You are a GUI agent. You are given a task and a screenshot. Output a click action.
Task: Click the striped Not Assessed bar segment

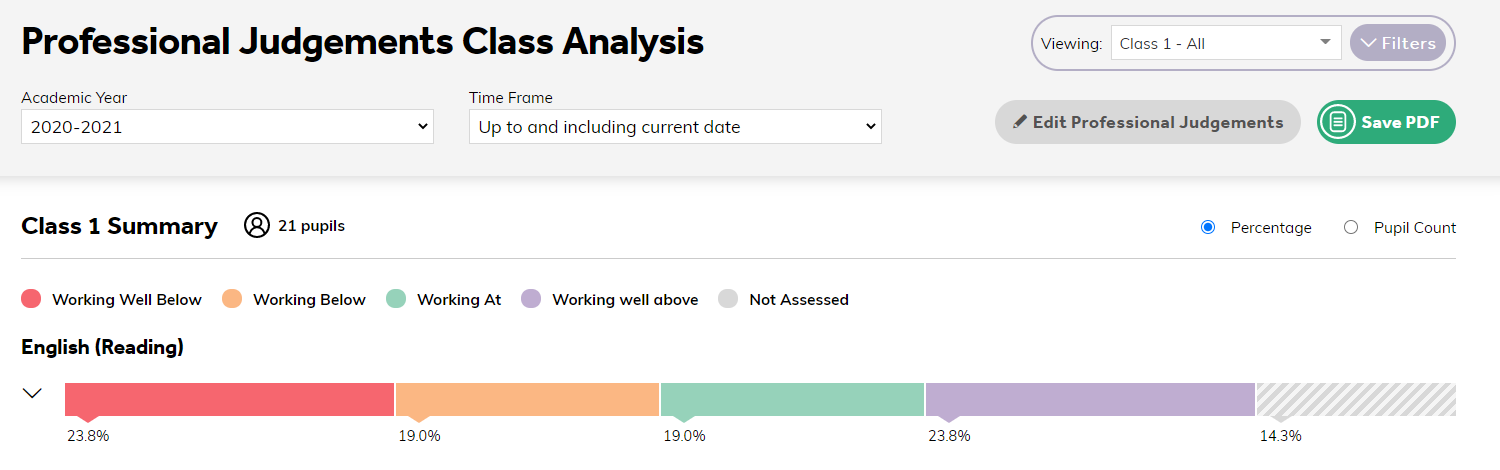(x=1356, y=399)
